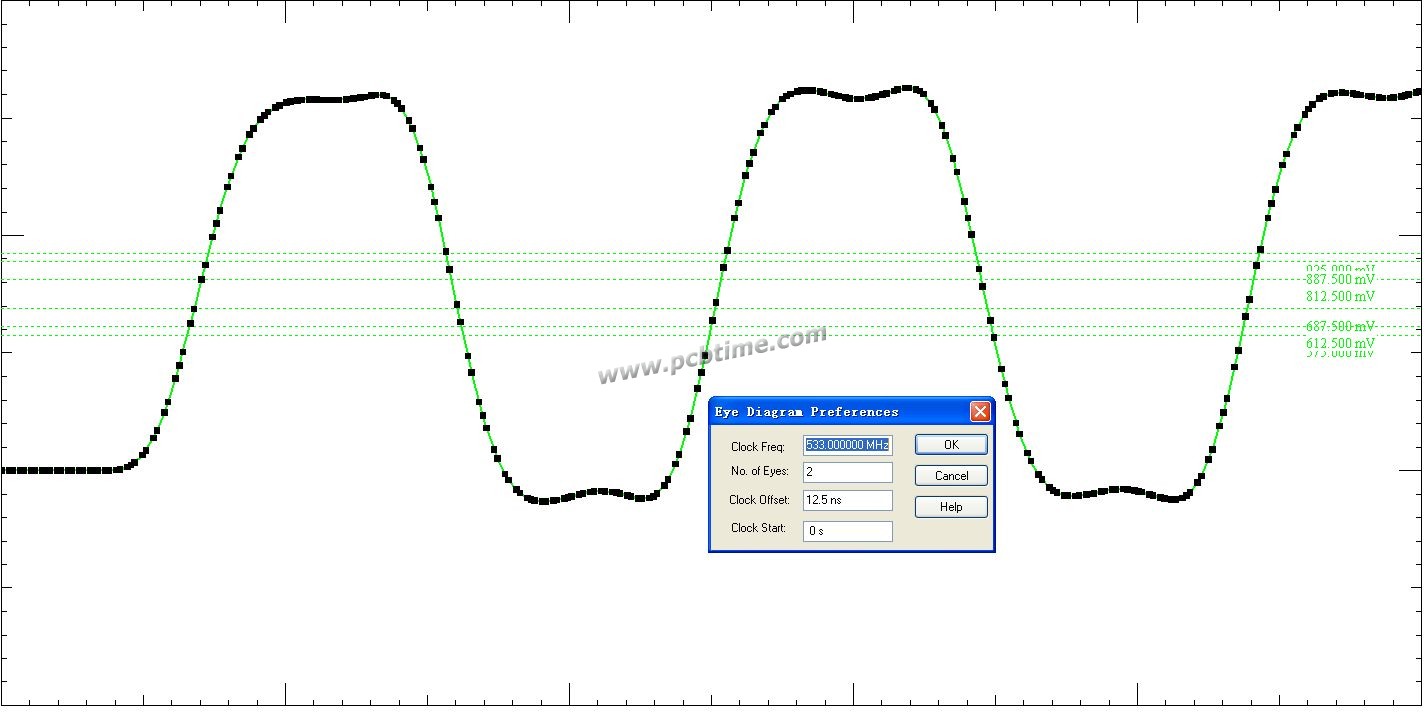
Task: Open Help for Eye Diagram Preferences
Action: [951, 507]
